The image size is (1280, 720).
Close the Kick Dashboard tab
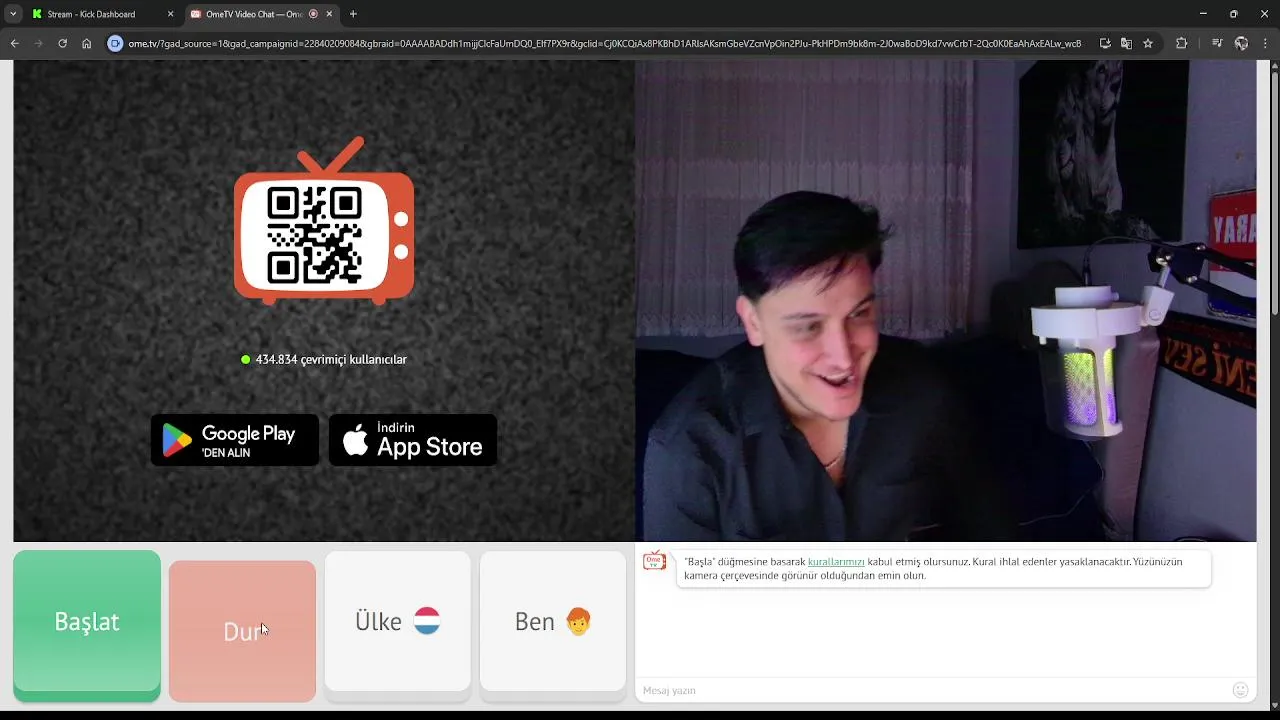point(170,14)
